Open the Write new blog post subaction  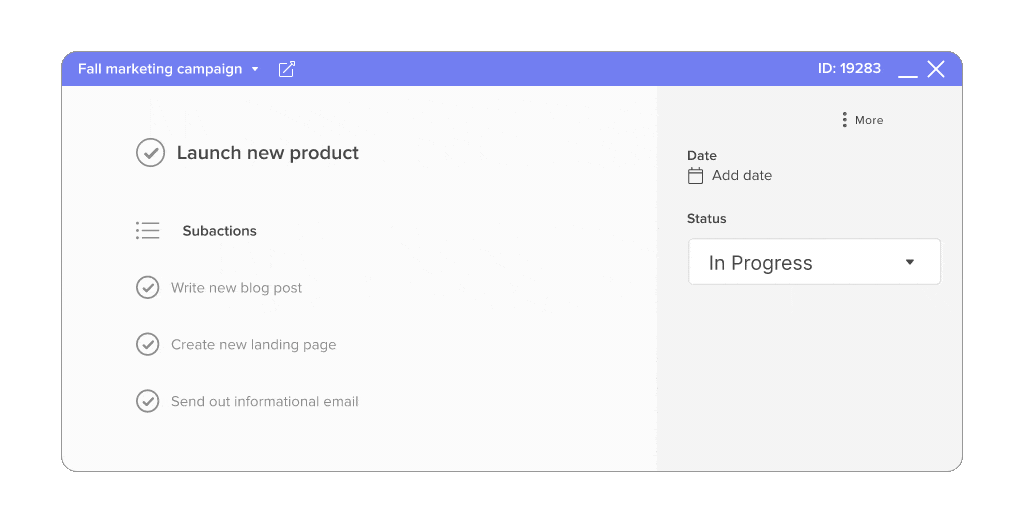pyautogui.click(x=236, y=288)
